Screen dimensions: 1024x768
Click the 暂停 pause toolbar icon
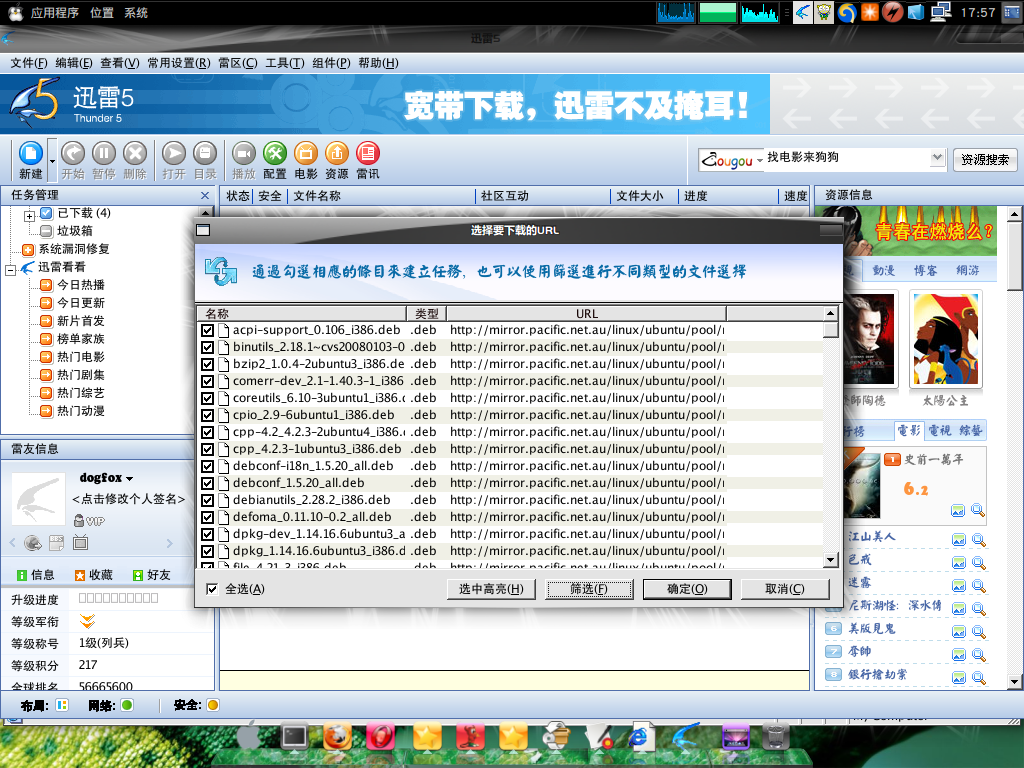[104, 154]
